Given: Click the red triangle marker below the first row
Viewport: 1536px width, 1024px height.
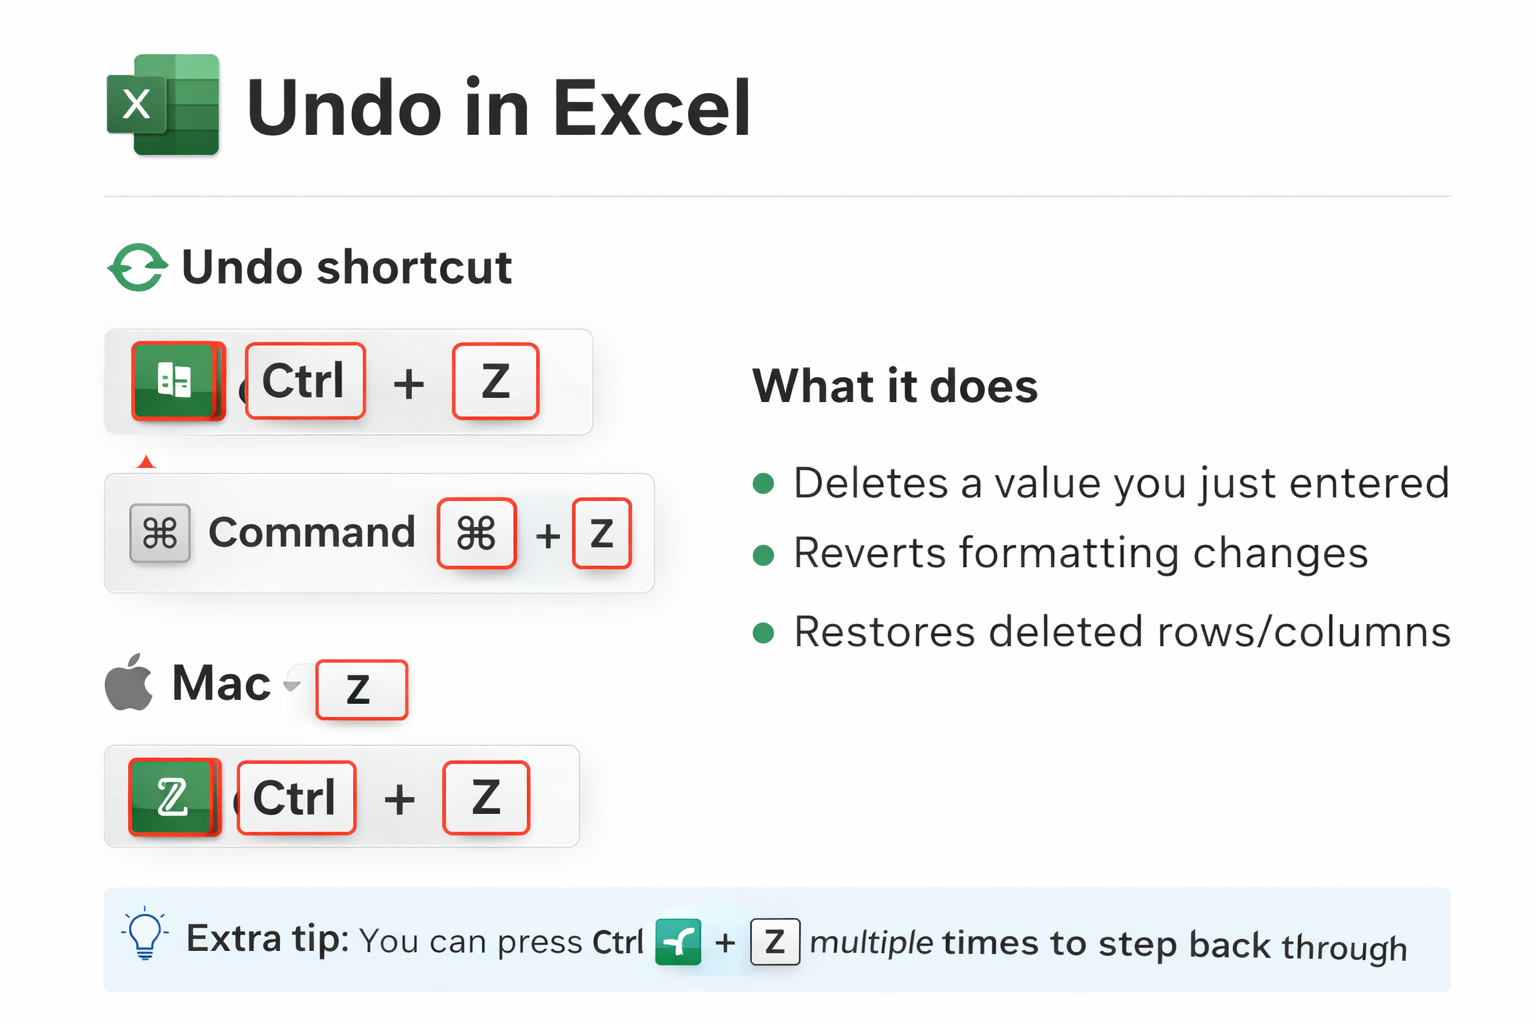Looking at the screenshot, I should 146,462.
